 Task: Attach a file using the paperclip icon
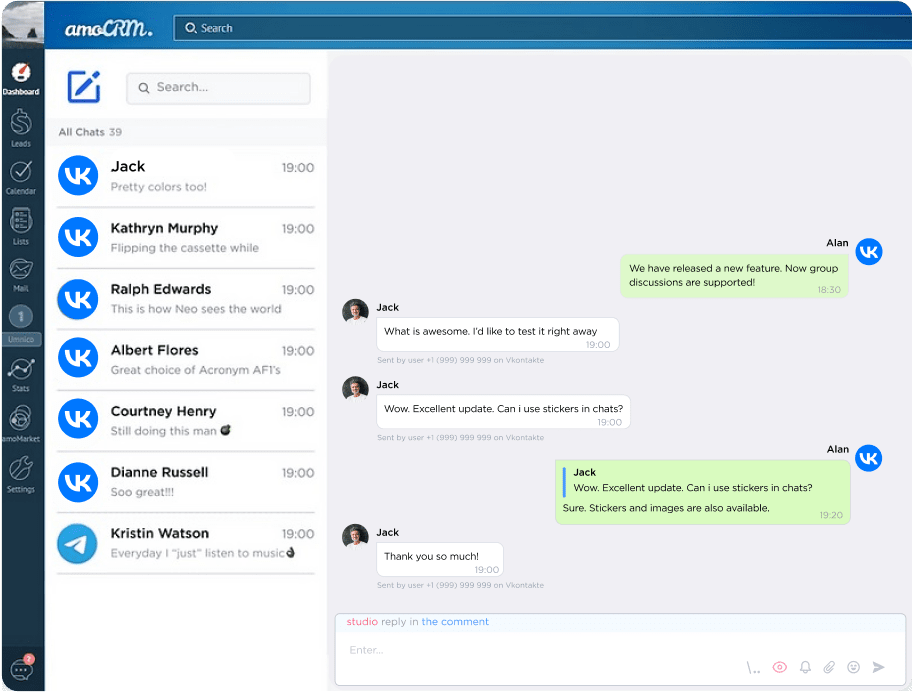[x=829, y=667]
